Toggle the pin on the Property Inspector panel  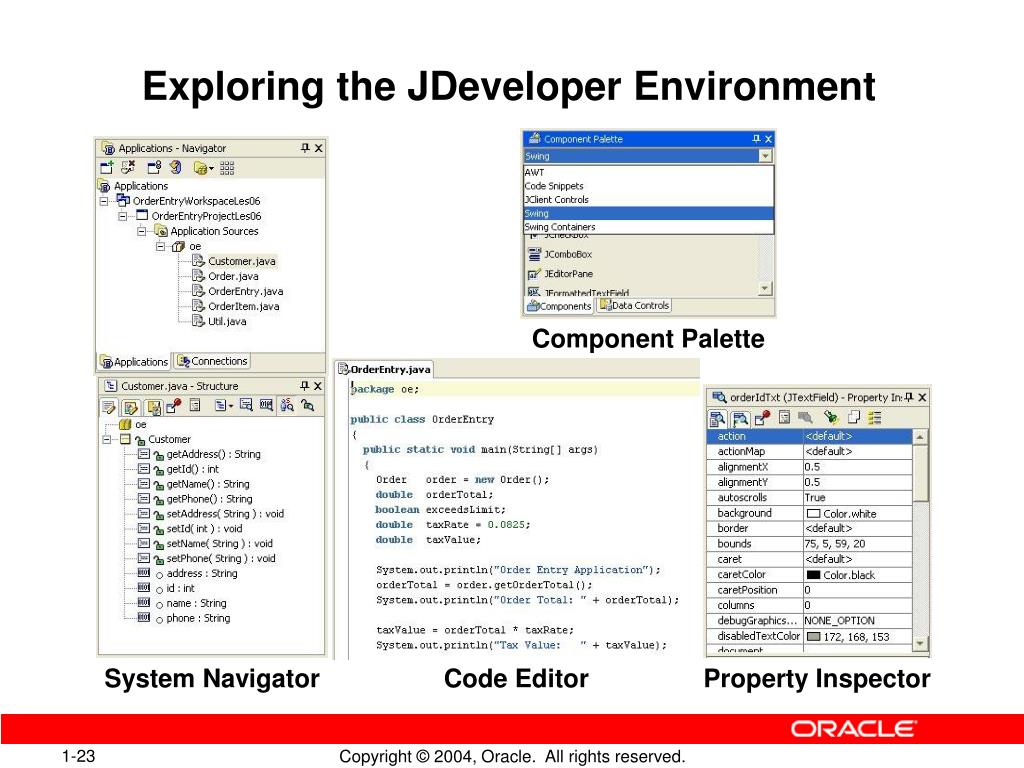click(x=909, y=397)
